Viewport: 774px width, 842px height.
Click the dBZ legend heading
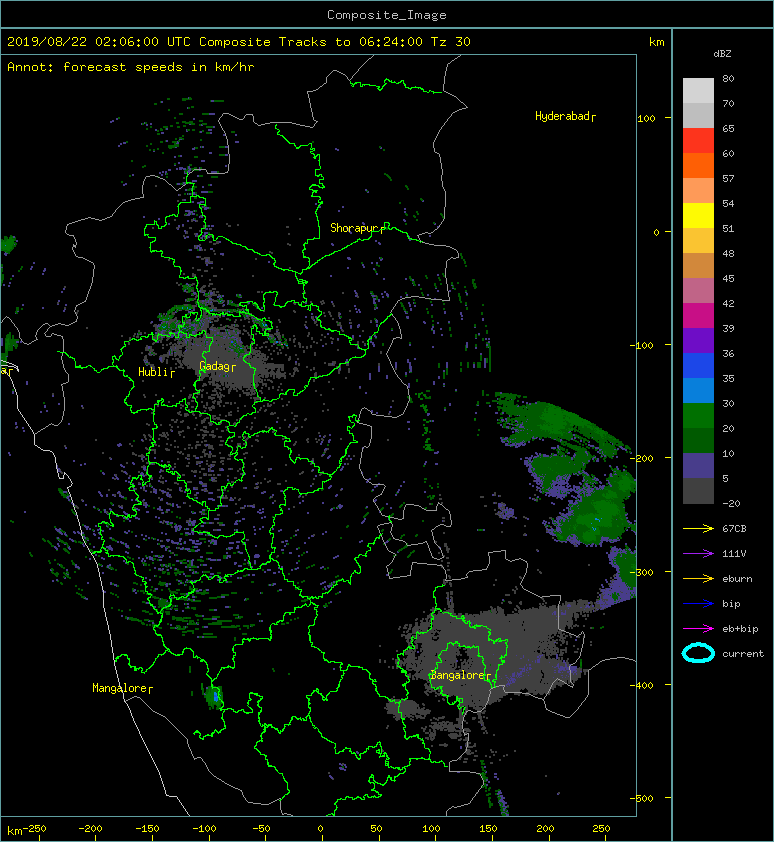click(x=722, y=54)
